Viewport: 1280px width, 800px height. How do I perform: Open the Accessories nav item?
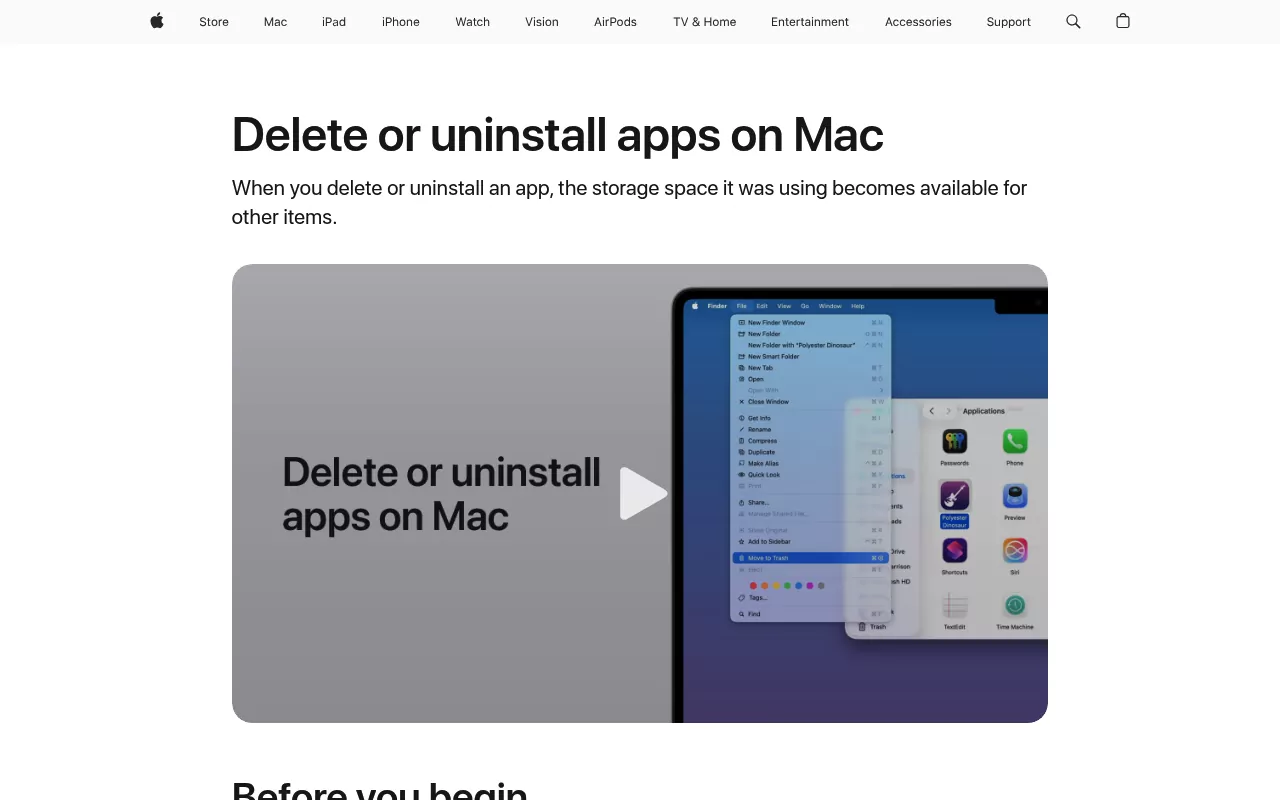(918, 22)
